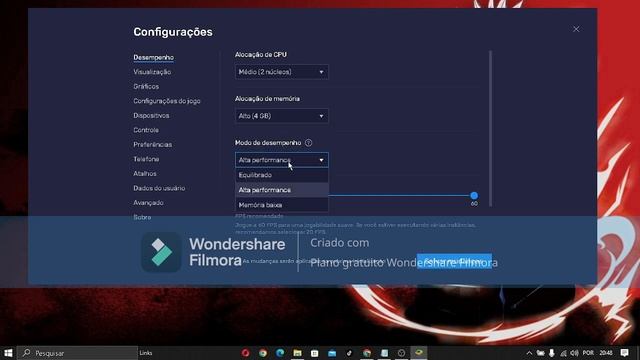Open the Atalhos settings section
Viewport: 640px width, 360px height.
pos(144,173)
